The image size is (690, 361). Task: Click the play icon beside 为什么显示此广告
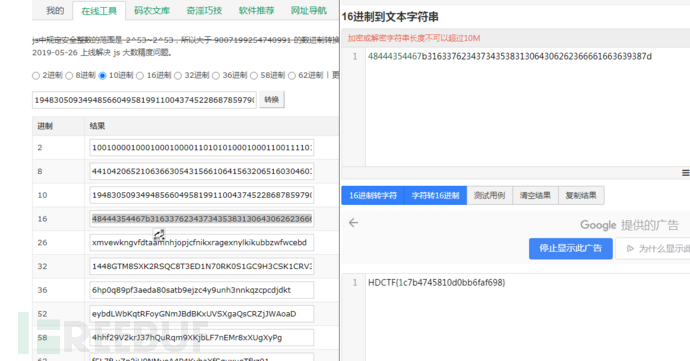click(630, 249)
